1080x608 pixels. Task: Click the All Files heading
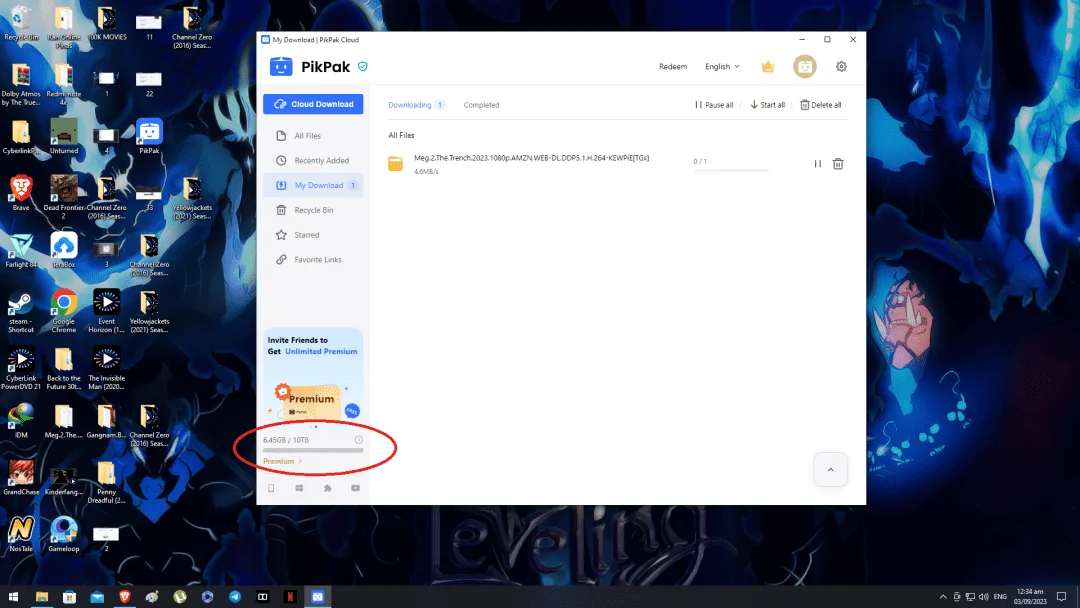(x=401, y=136)
